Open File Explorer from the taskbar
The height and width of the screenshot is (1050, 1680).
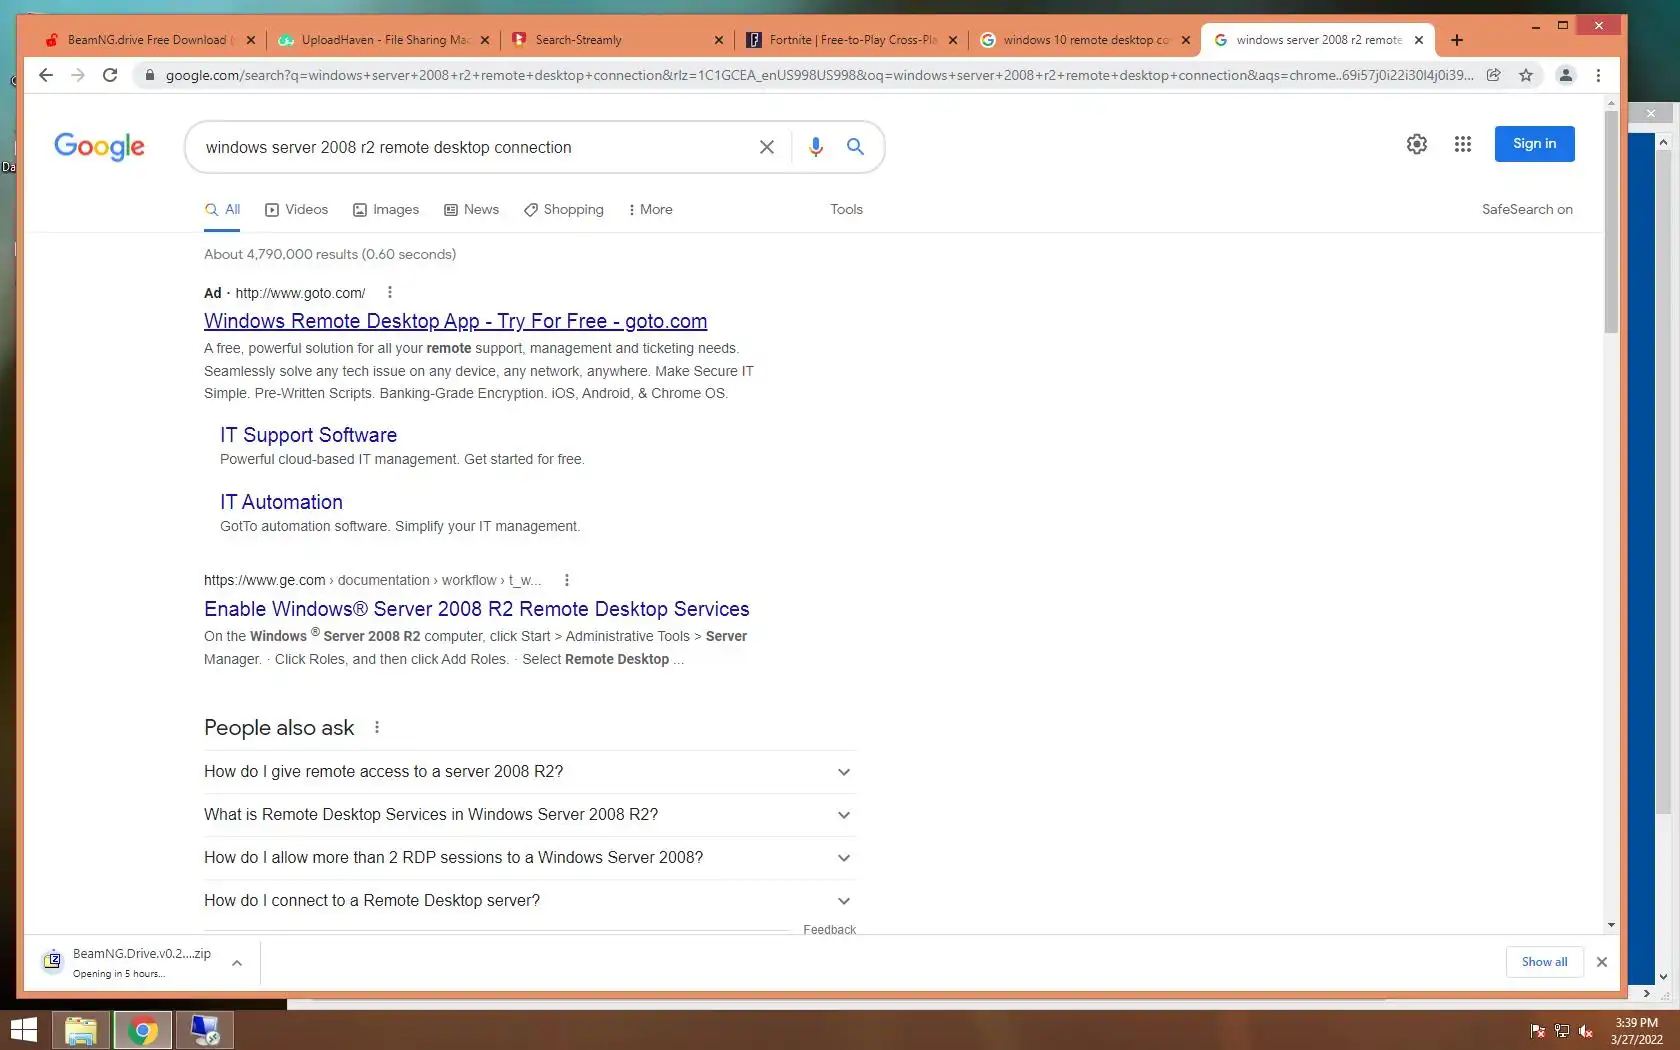tap(80, 1030)
